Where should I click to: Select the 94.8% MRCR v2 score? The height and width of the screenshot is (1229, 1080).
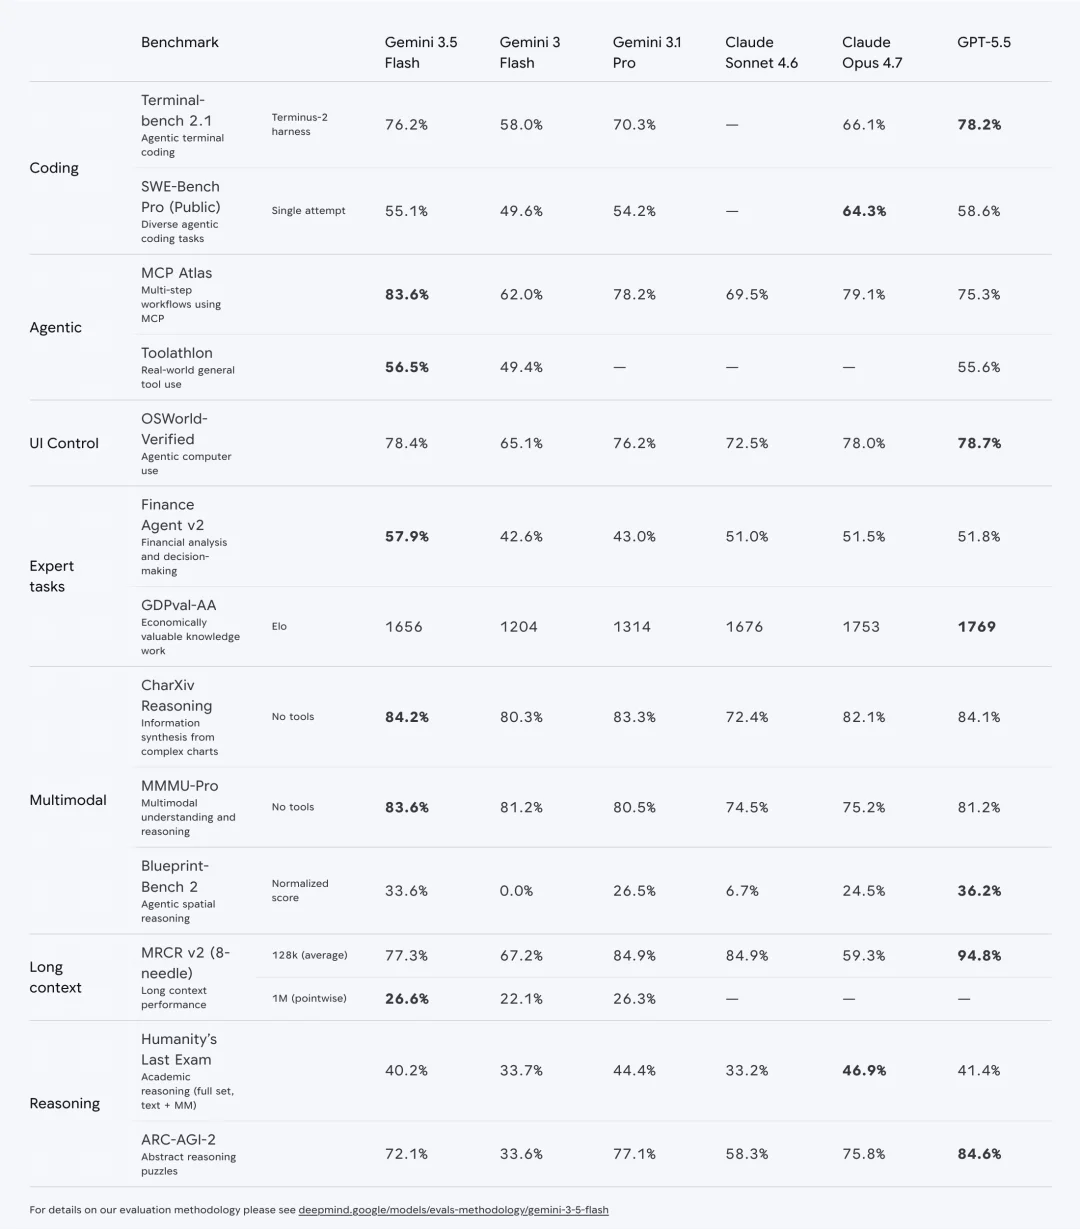pyautogui.click(x=979, y=956)
